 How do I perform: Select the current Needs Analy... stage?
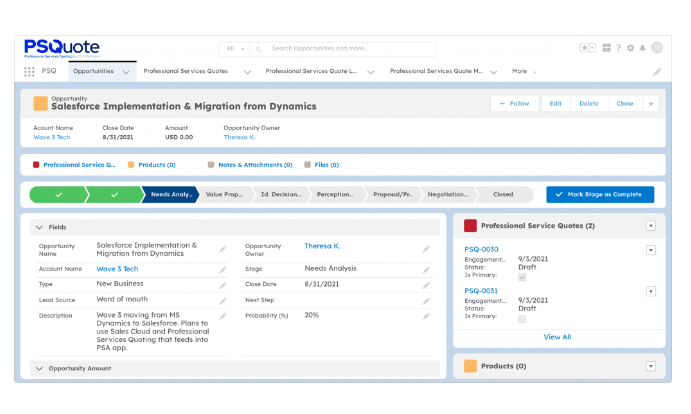coord(171,194)
